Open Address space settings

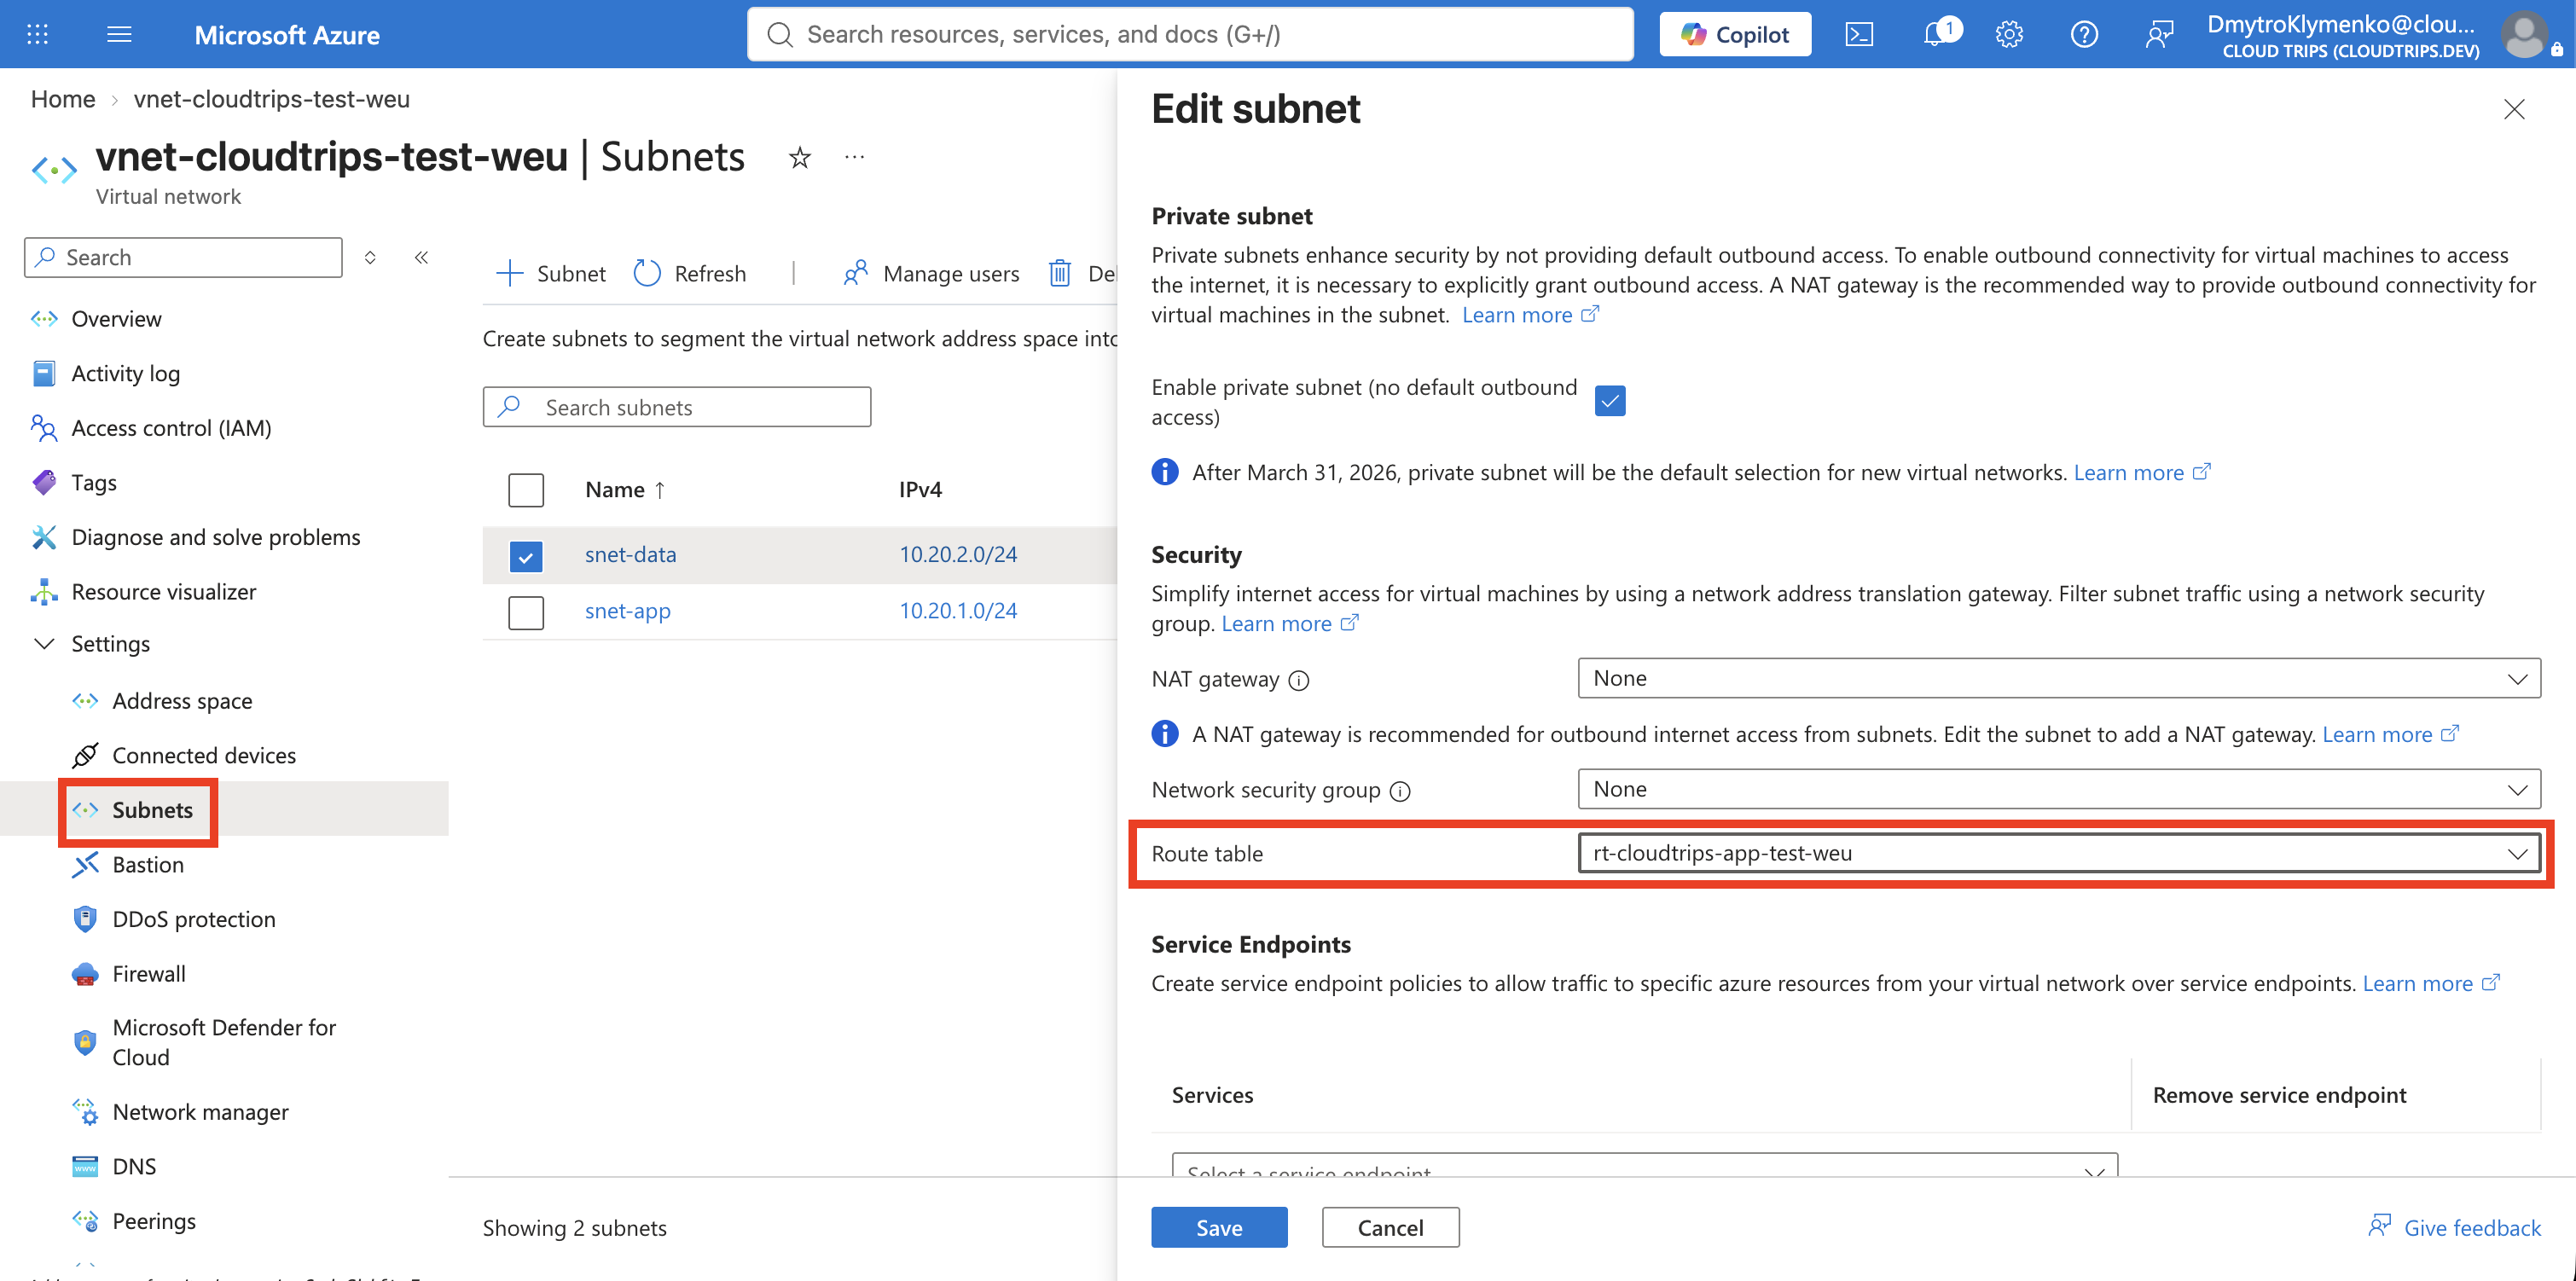pos(182,701)
